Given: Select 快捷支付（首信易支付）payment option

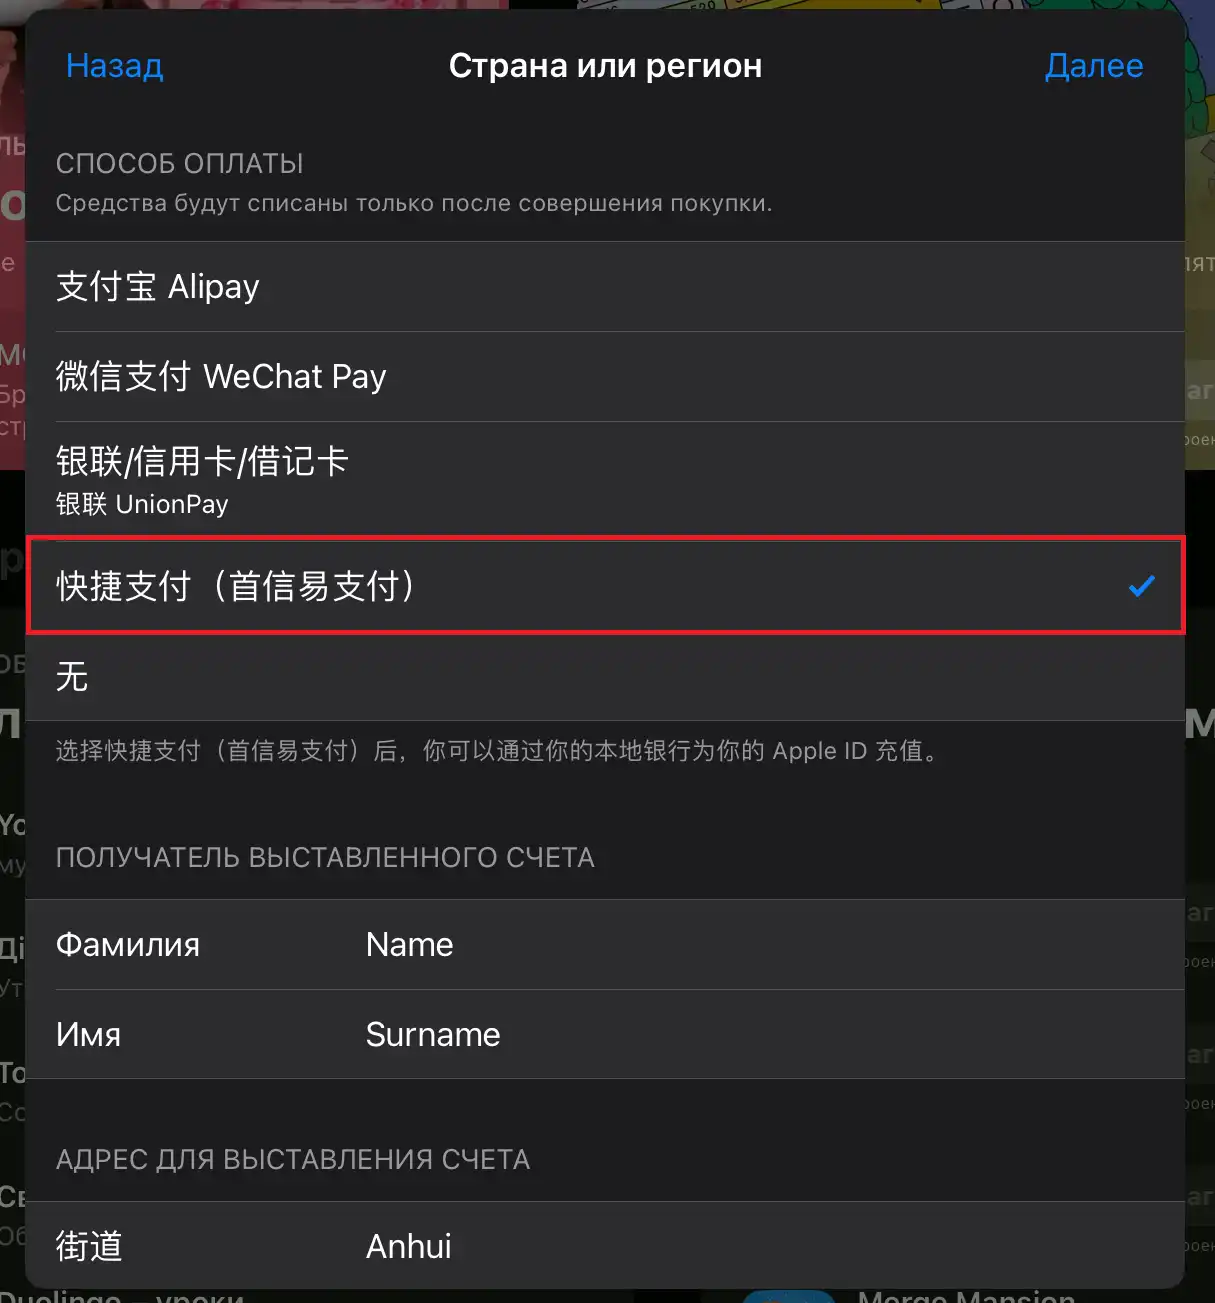Looking at the screenshot, I should click(605, 586).
